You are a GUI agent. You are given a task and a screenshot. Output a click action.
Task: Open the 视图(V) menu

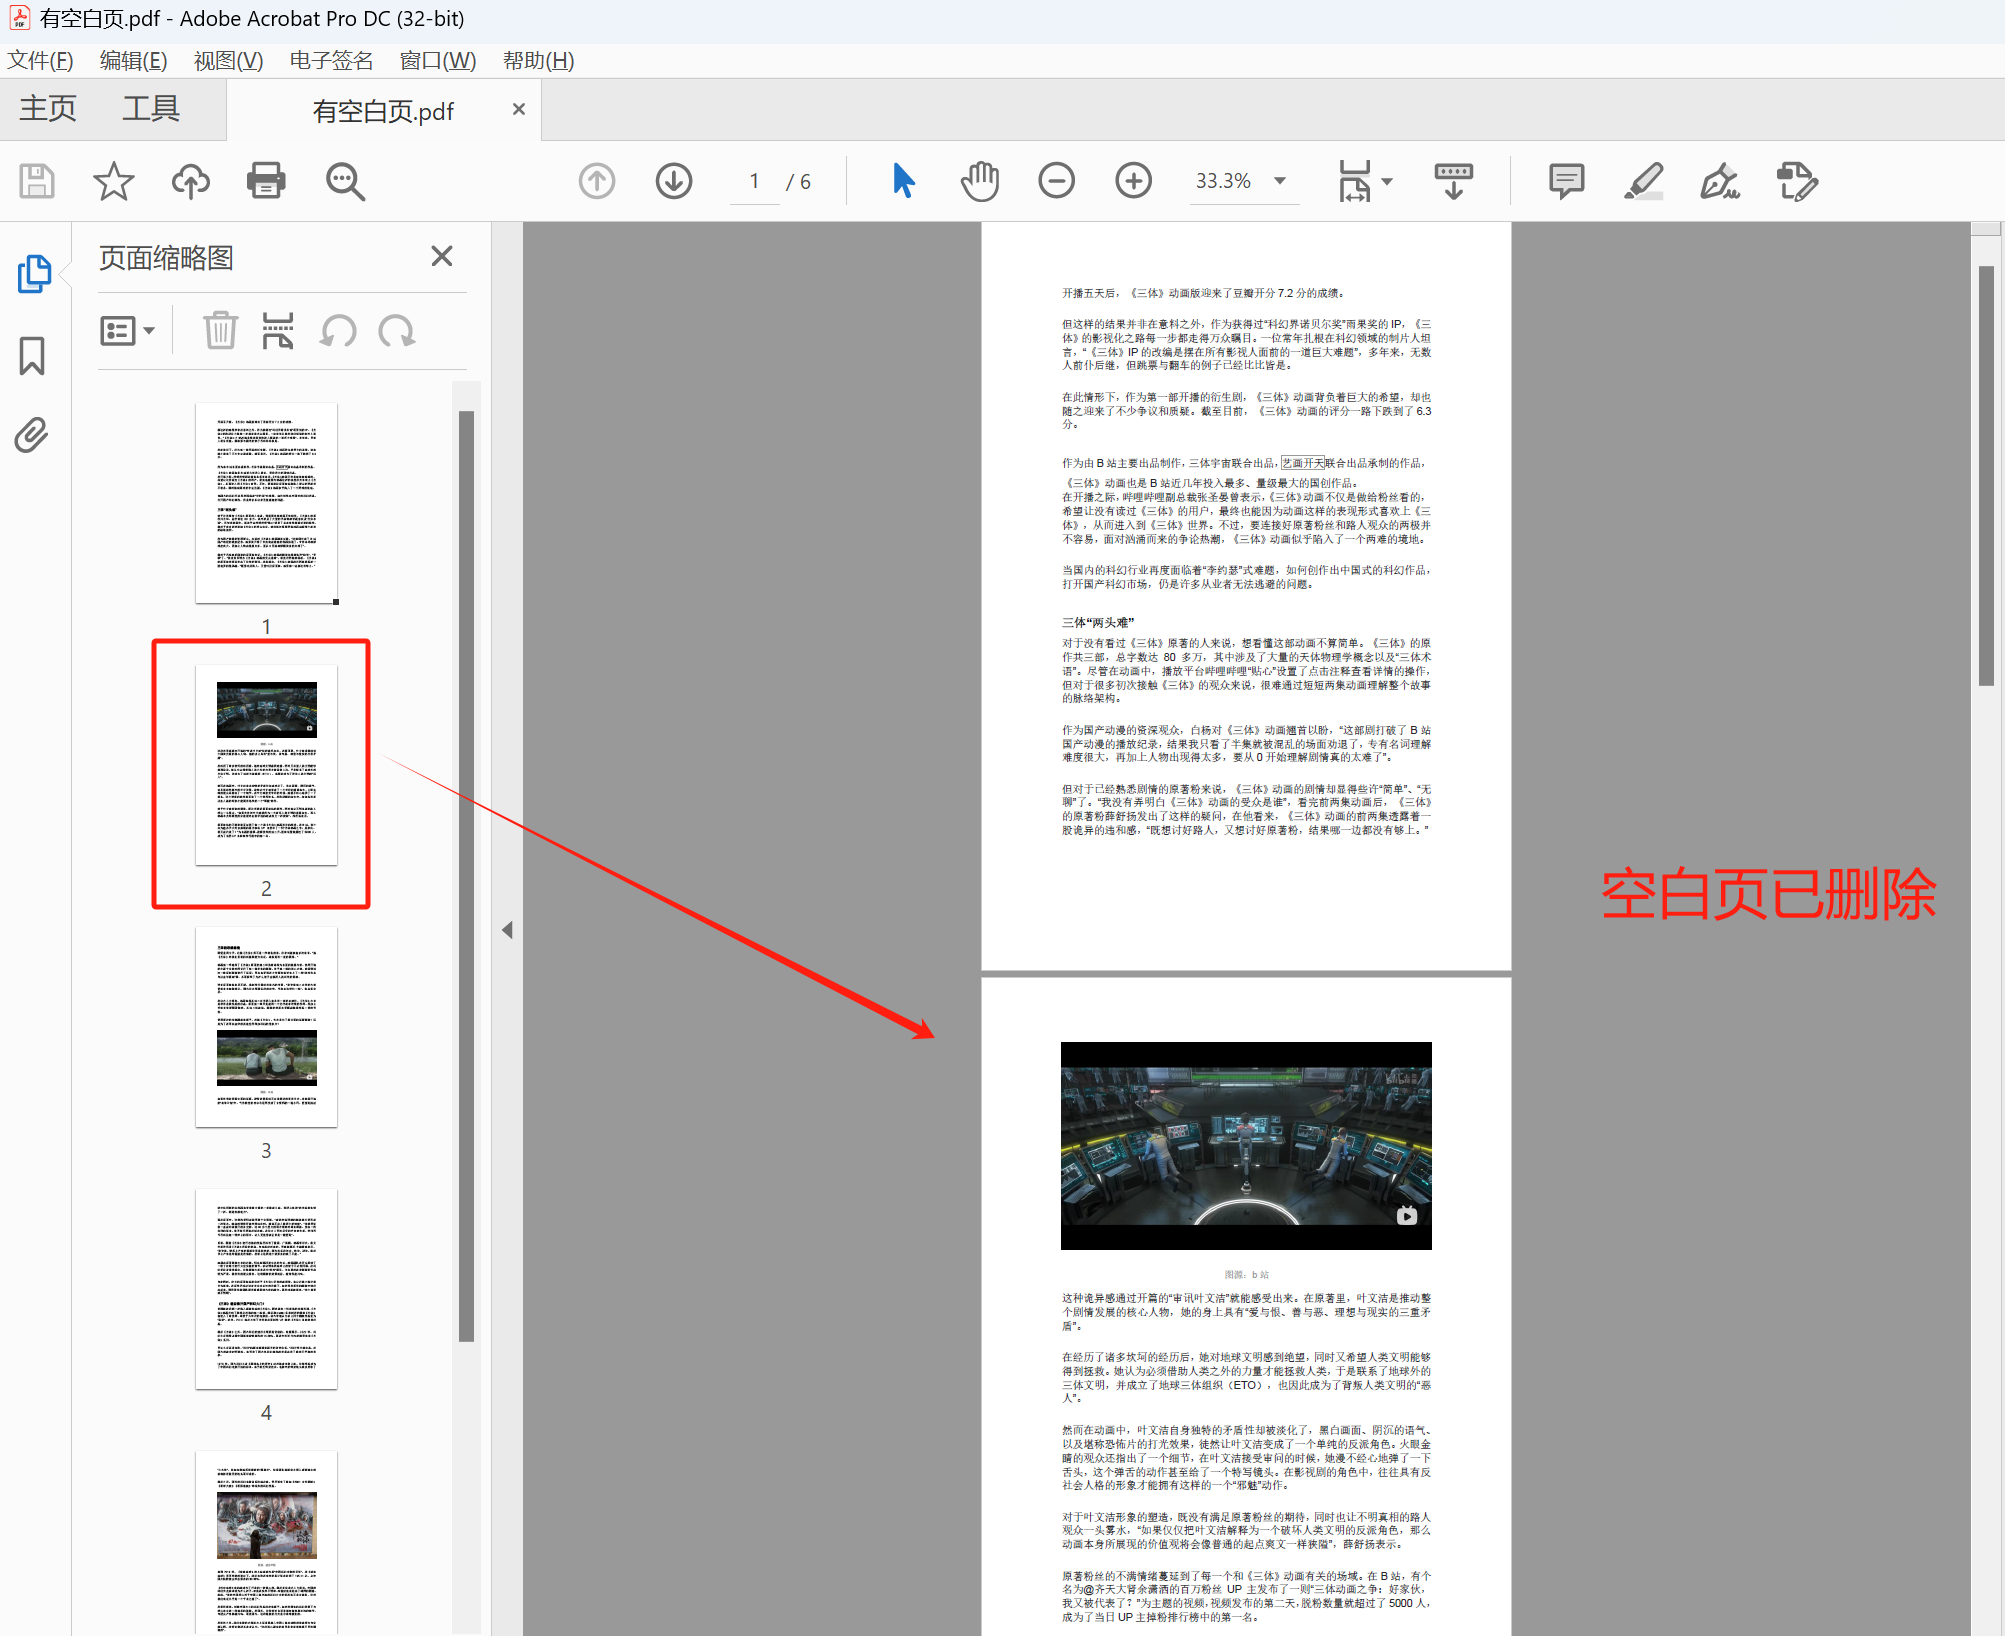[228, 60]
